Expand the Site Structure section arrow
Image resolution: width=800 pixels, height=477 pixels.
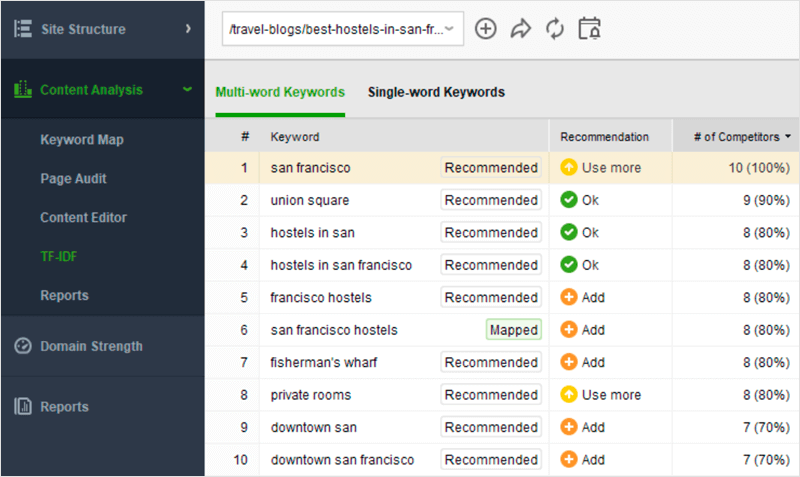coord(187,29)
